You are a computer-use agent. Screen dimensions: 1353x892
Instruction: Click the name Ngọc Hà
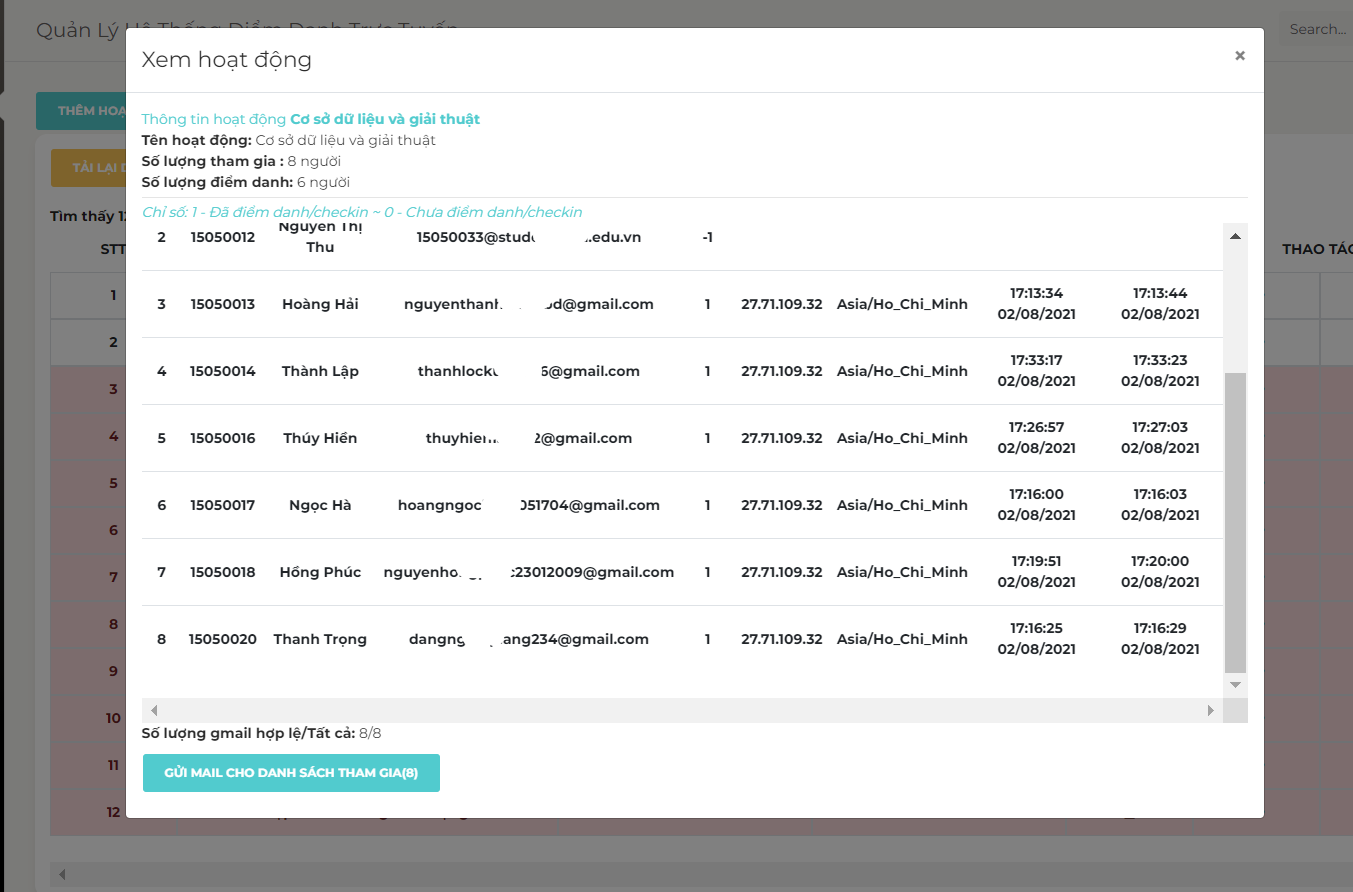[320, 505]
